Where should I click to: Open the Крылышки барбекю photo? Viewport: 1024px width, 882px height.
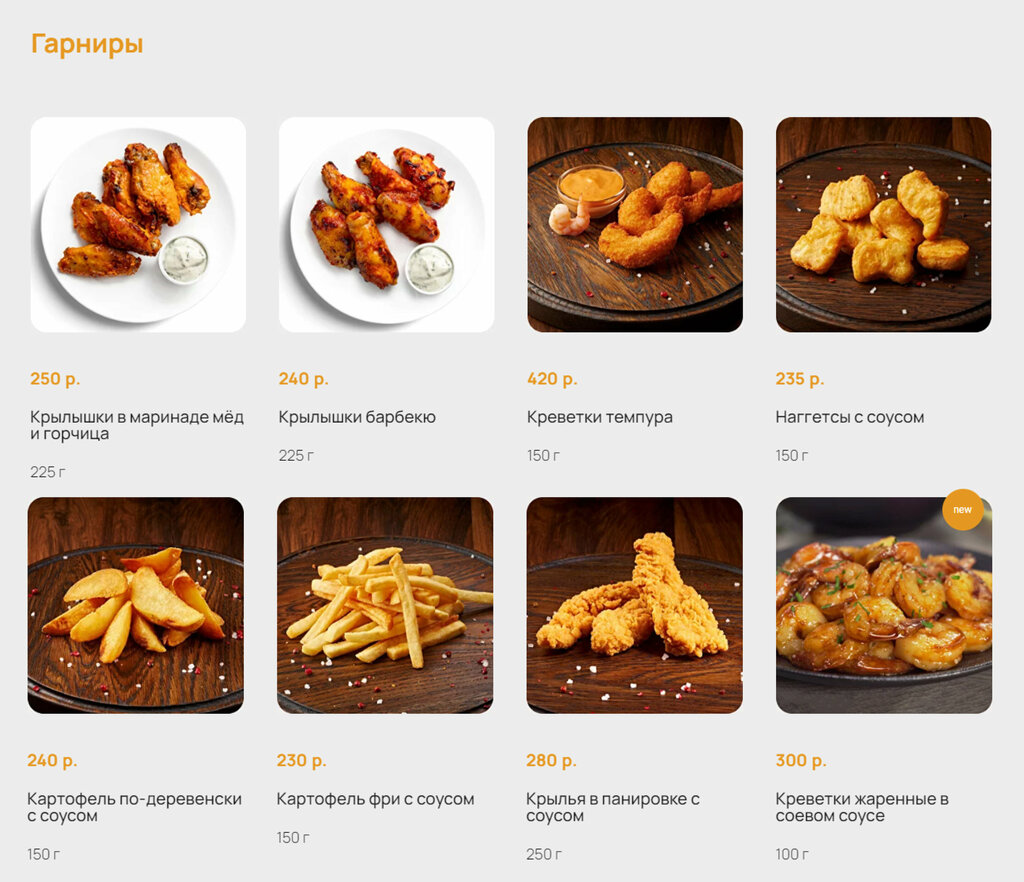pos(386,225)
